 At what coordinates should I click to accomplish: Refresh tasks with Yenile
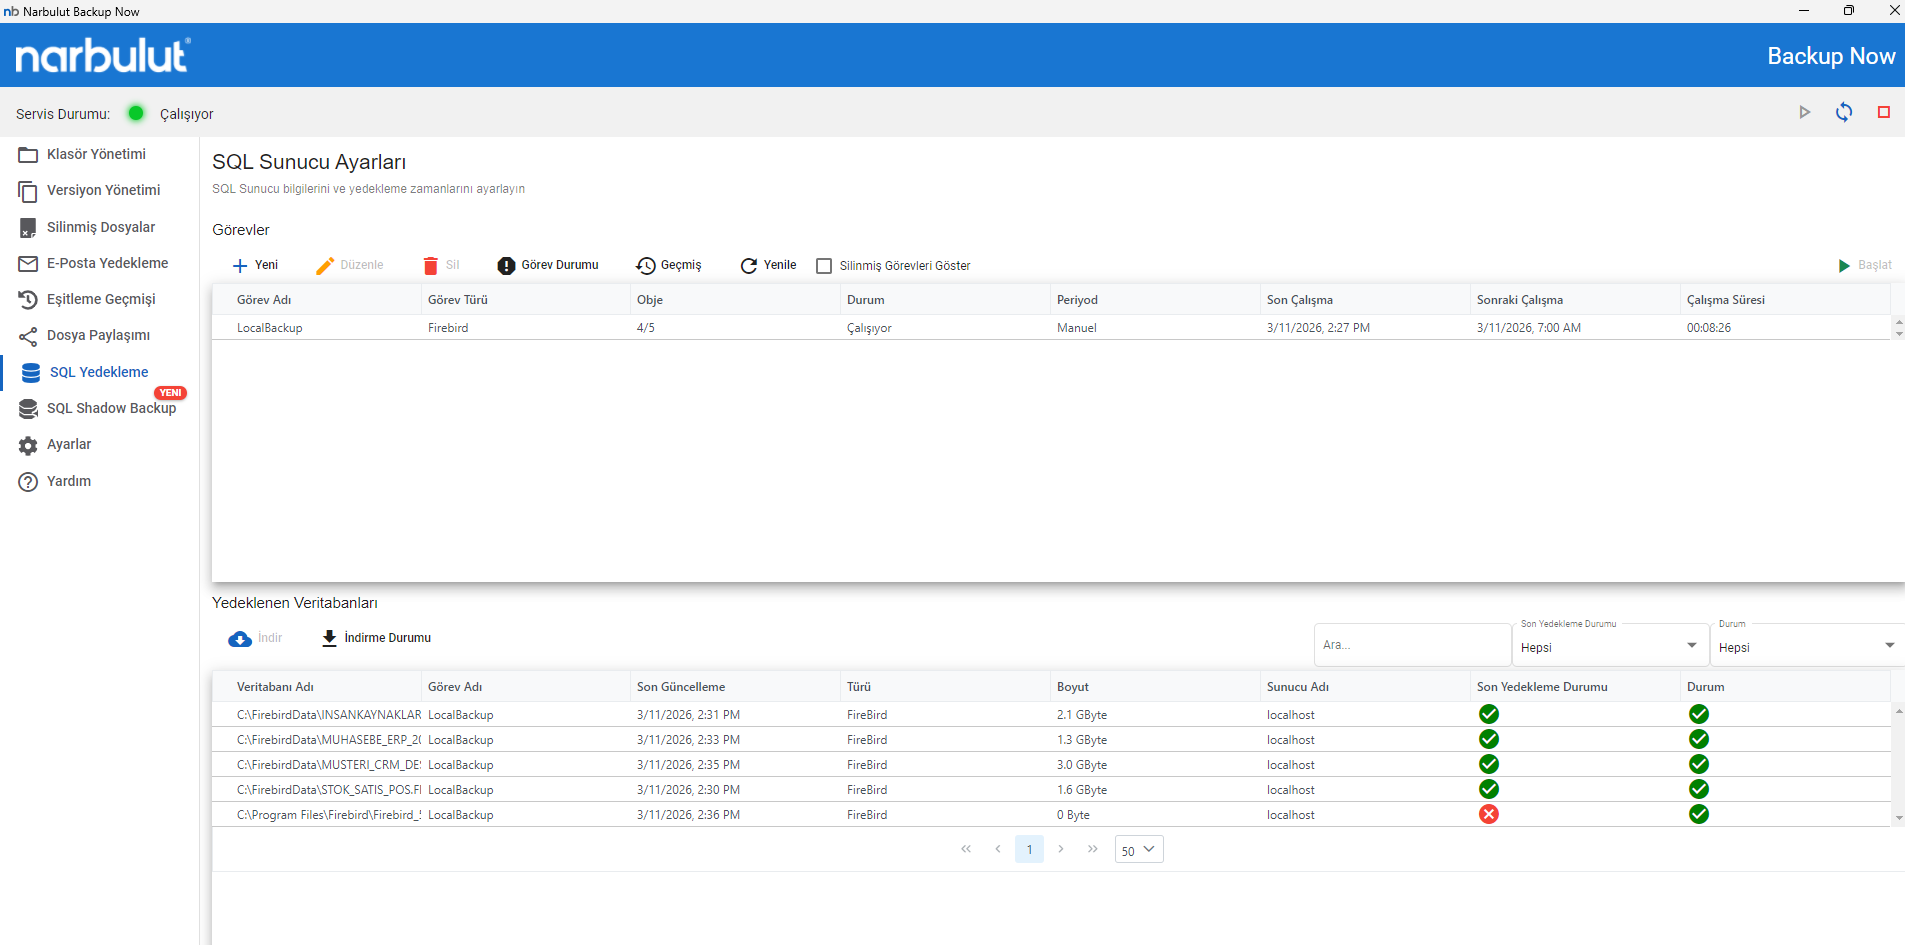768,266
